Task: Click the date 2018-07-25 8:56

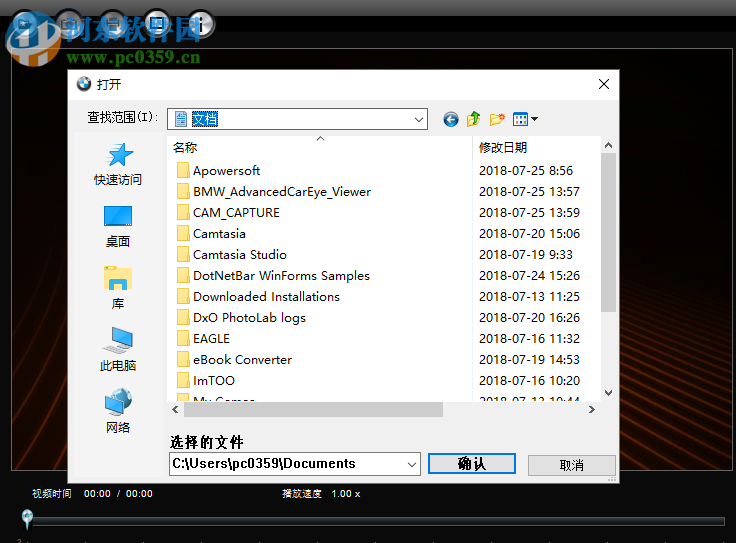Action: (526, 170)
